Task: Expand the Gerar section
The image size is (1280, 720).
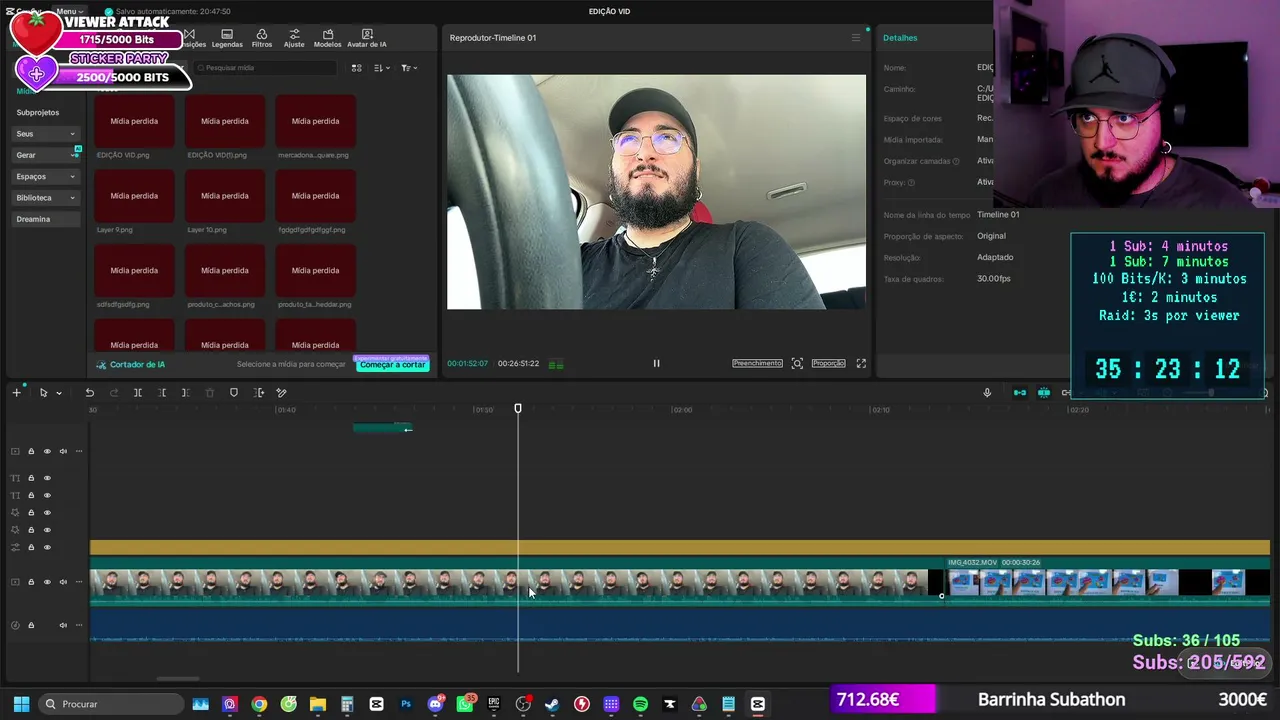Action: (x=46, y=155)
